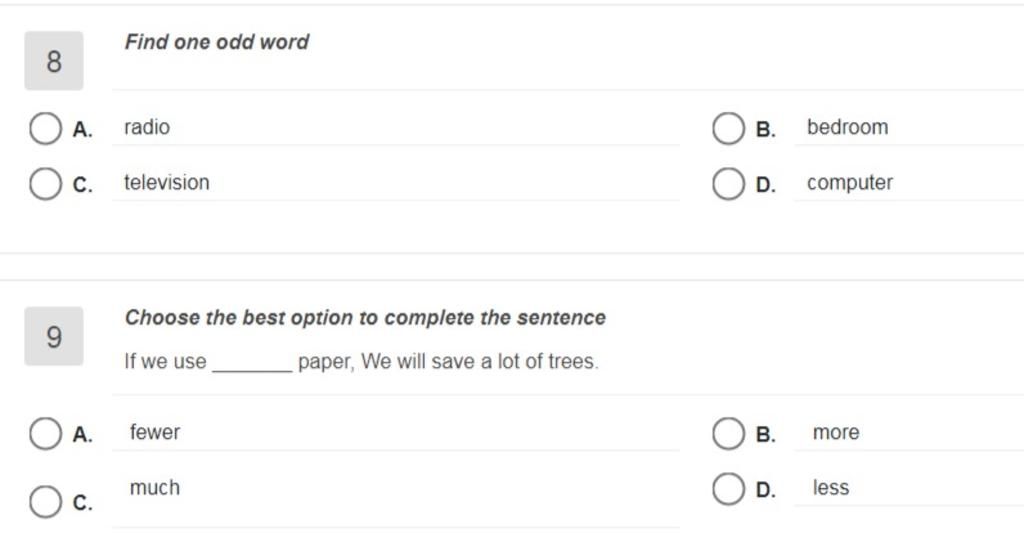Screen dimensions: 1024x533
Task: Click the answer text 'bedroom'
Action: click(848, 127)
